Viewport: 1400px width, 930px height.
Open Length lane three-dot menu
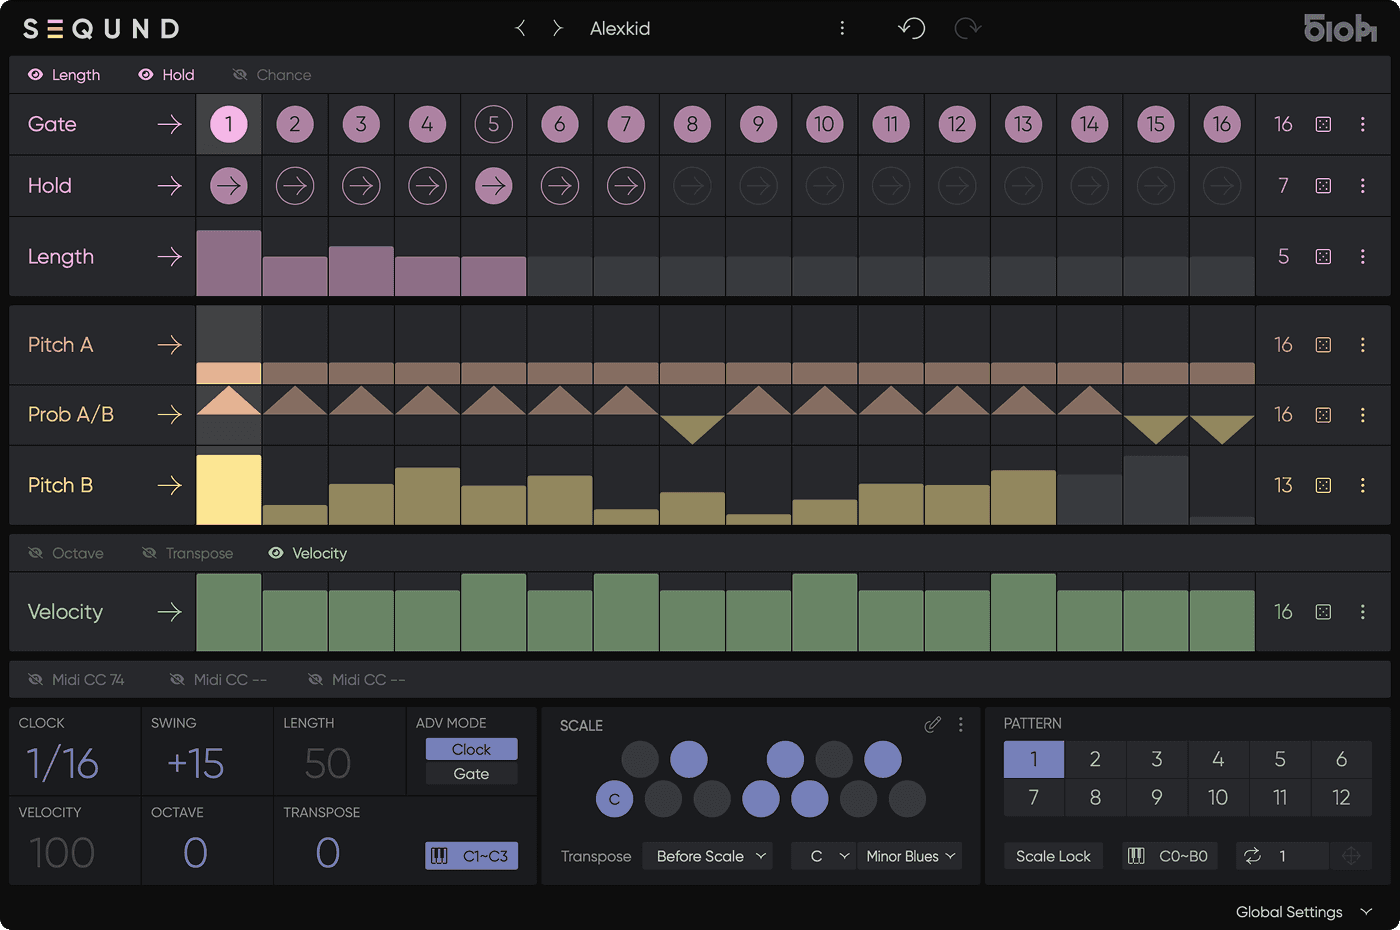coord(1363,257)
